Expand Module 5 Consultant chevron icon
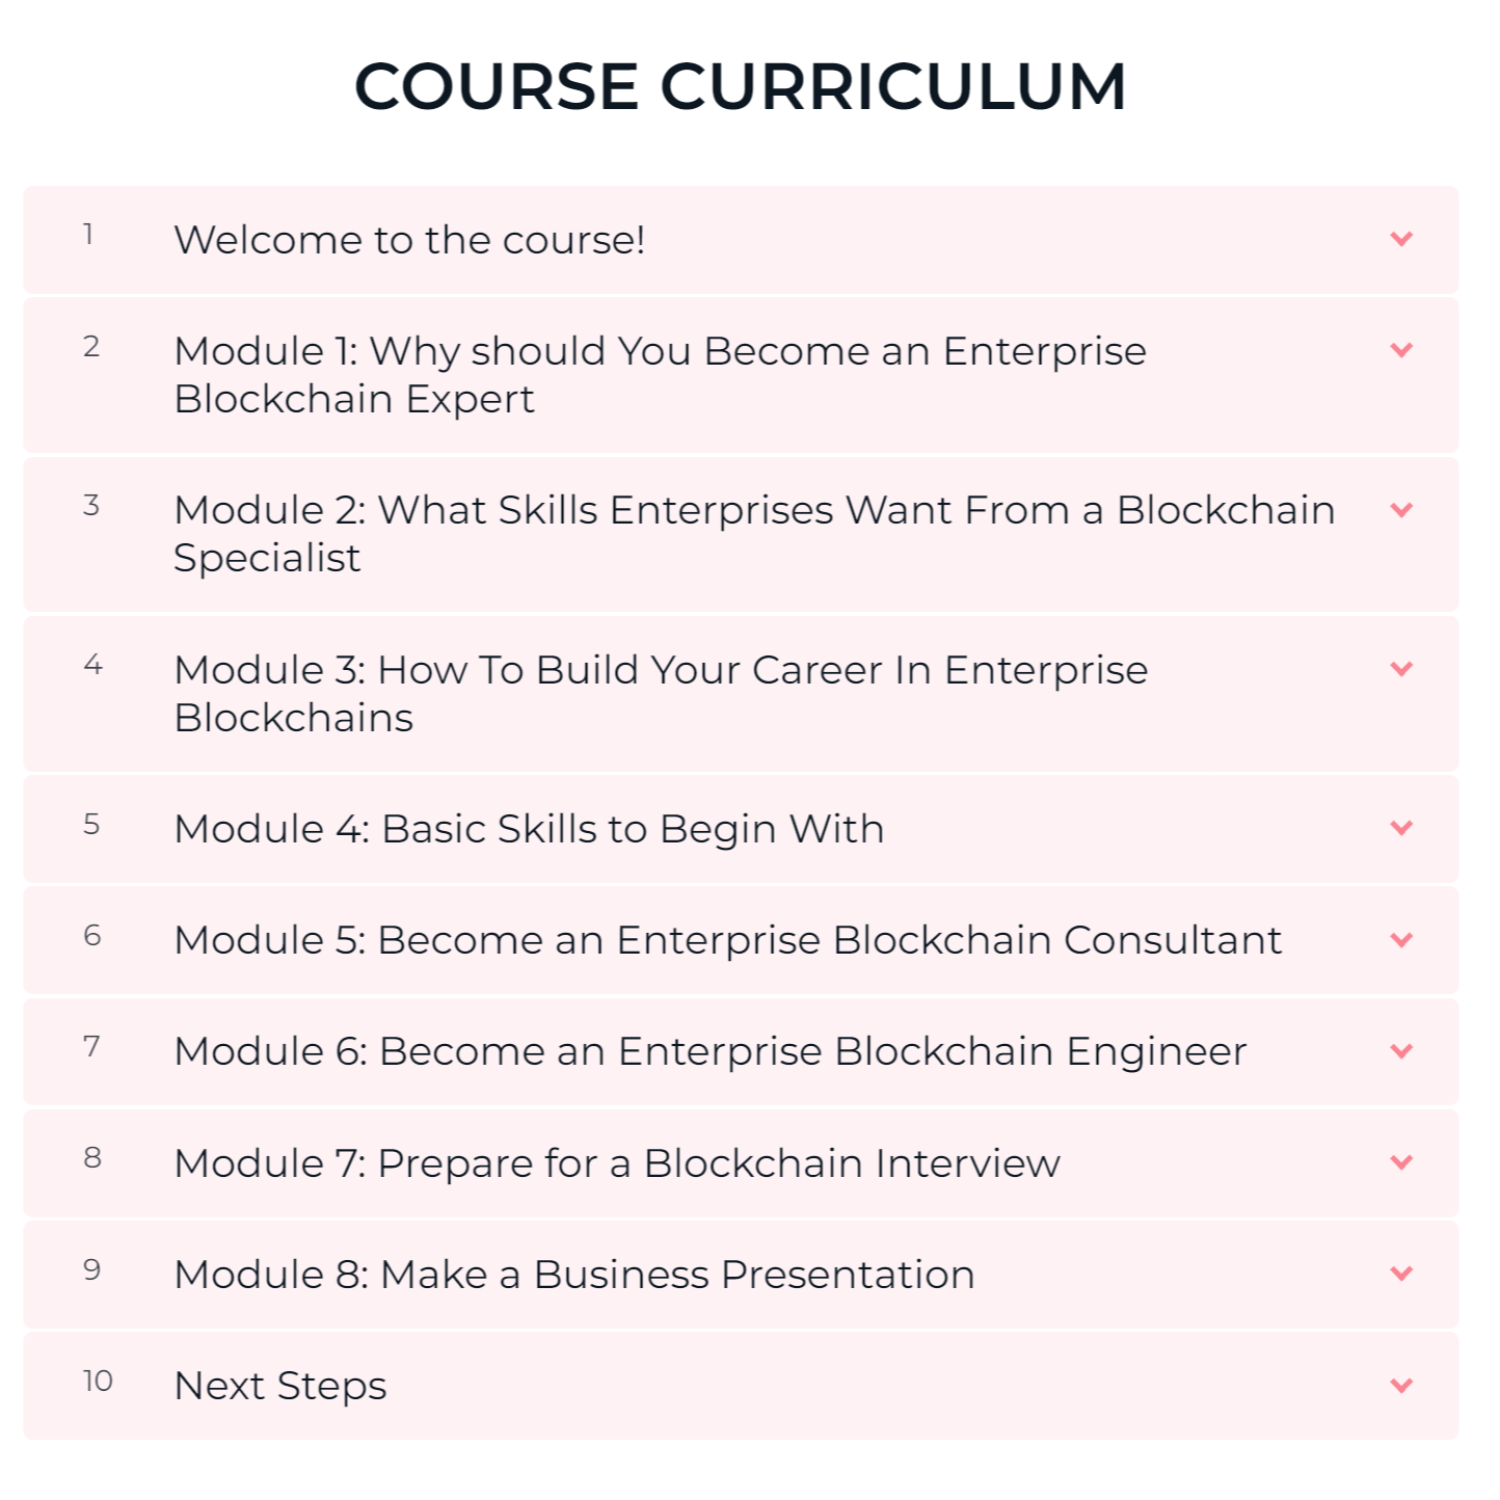 point(1401,940)
